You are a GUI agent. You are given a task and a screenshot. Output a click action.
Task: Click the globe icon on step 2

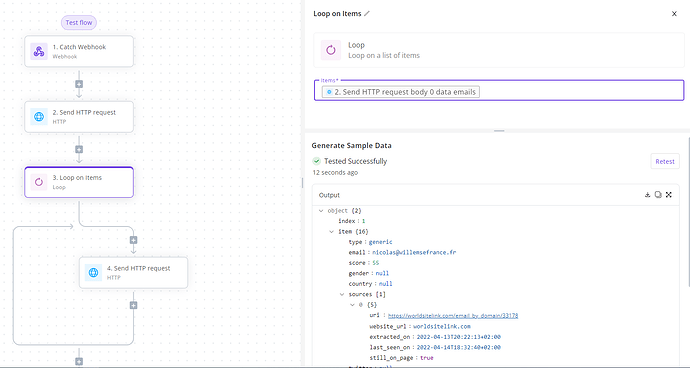coord(39,117)
